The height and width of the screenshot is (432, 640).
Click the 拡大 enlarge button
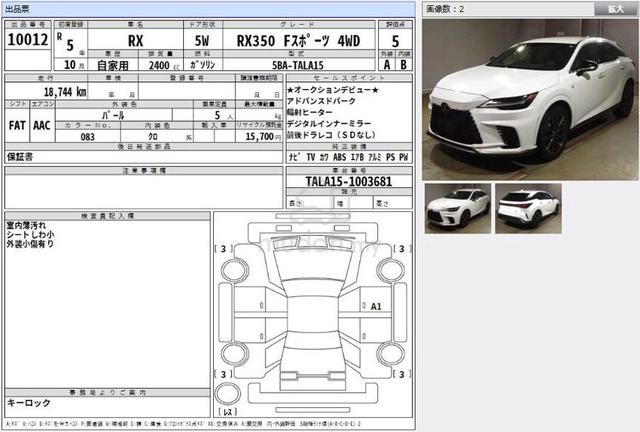[616, 9]
